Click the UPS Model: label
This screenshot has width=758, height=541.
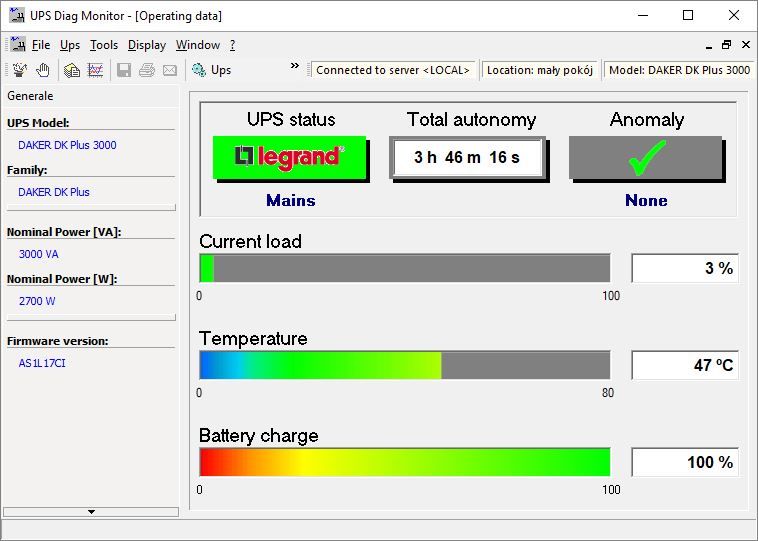pos(38,123)
